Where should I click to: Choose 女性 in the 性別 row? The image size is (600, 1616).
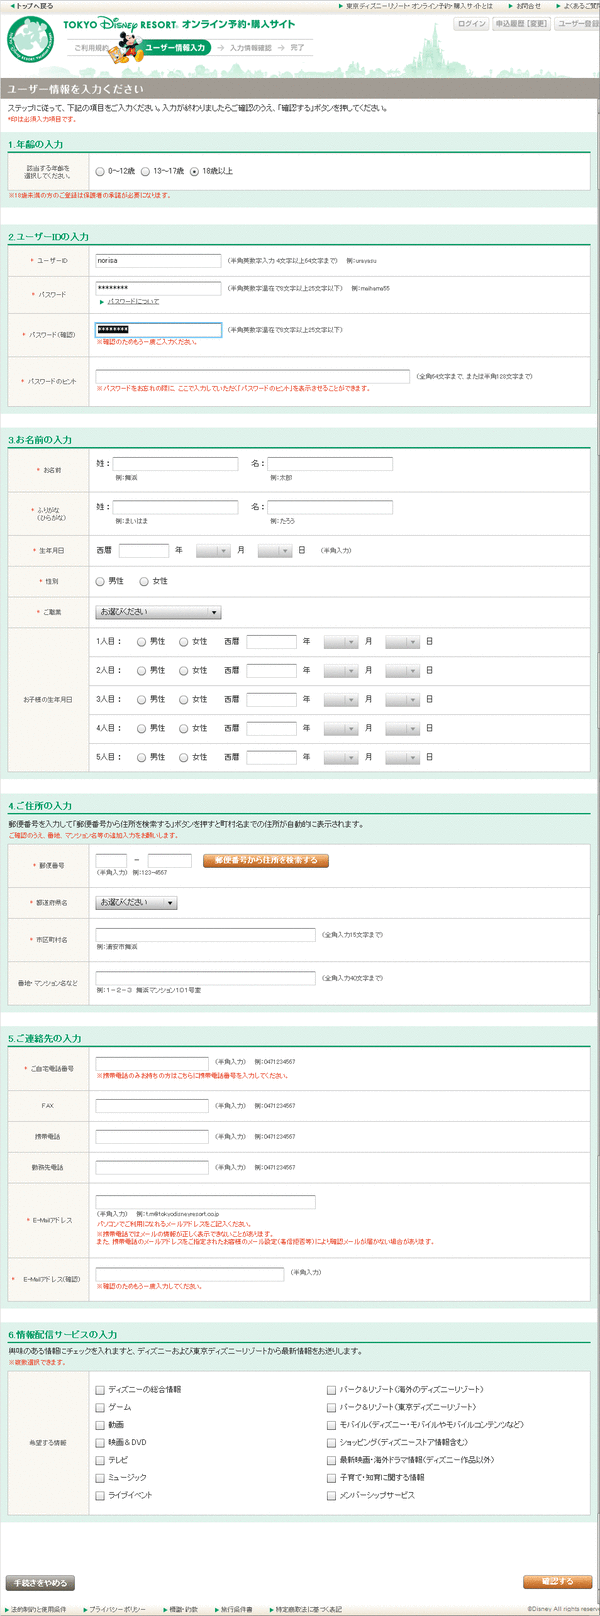[144, 581]
